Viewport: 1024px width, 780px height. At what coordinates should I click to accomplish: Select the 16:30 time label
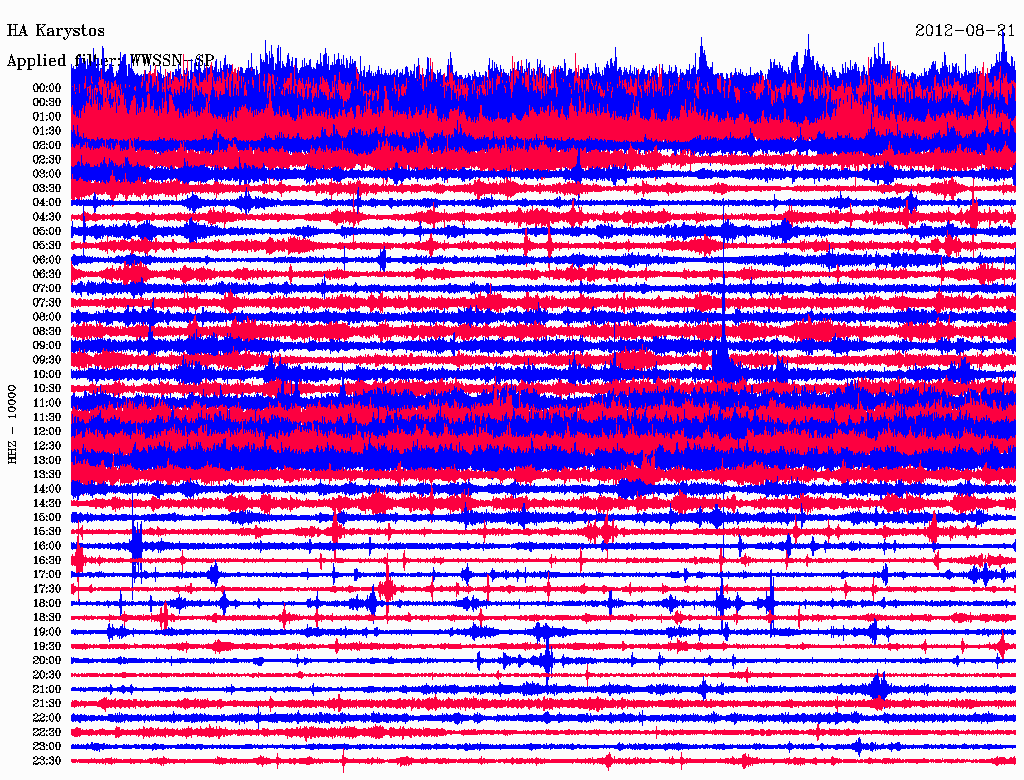46,561
